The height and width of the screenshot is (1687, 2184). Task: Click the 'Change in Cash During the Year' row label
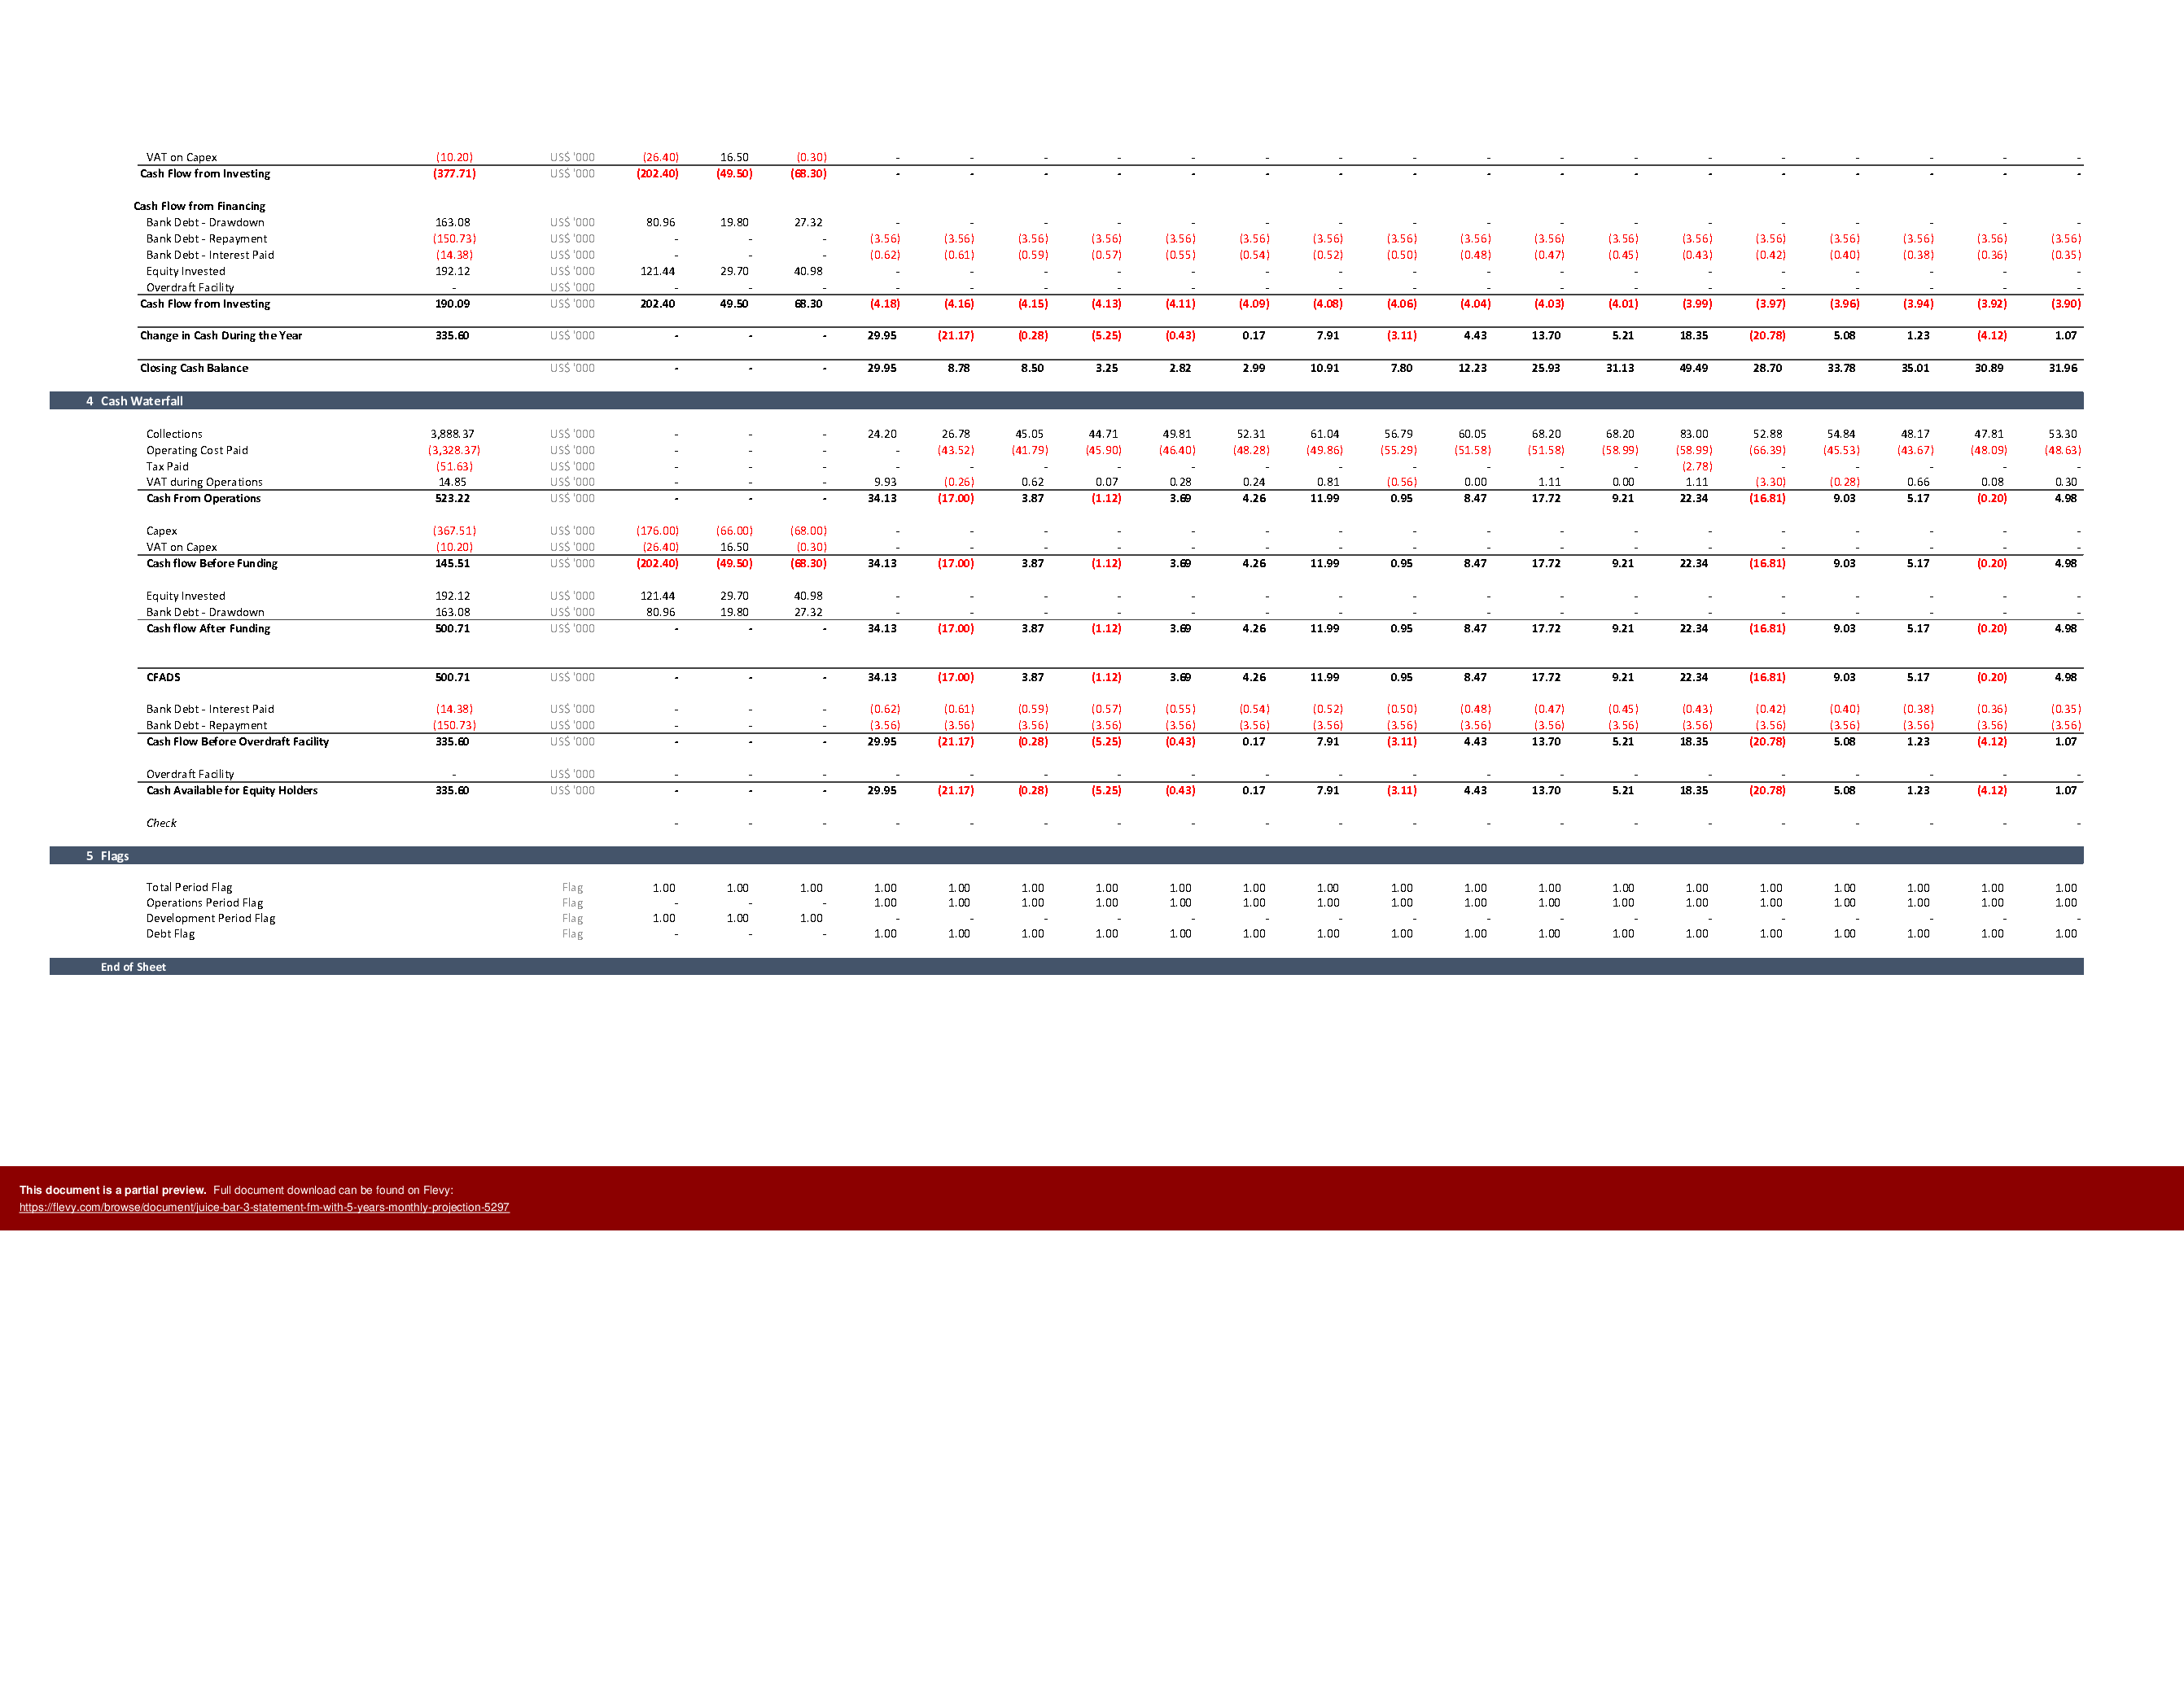coord(221,336)
